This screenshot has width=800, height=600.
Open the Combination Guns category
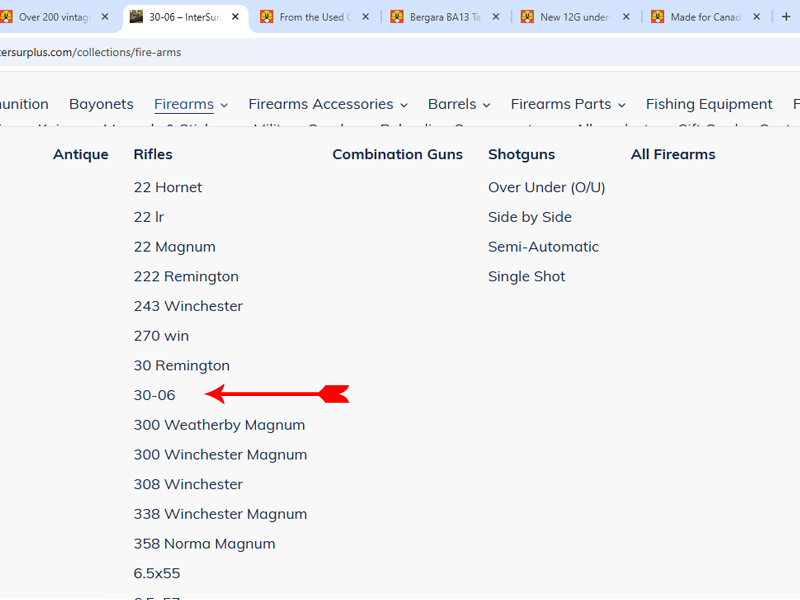397,154
